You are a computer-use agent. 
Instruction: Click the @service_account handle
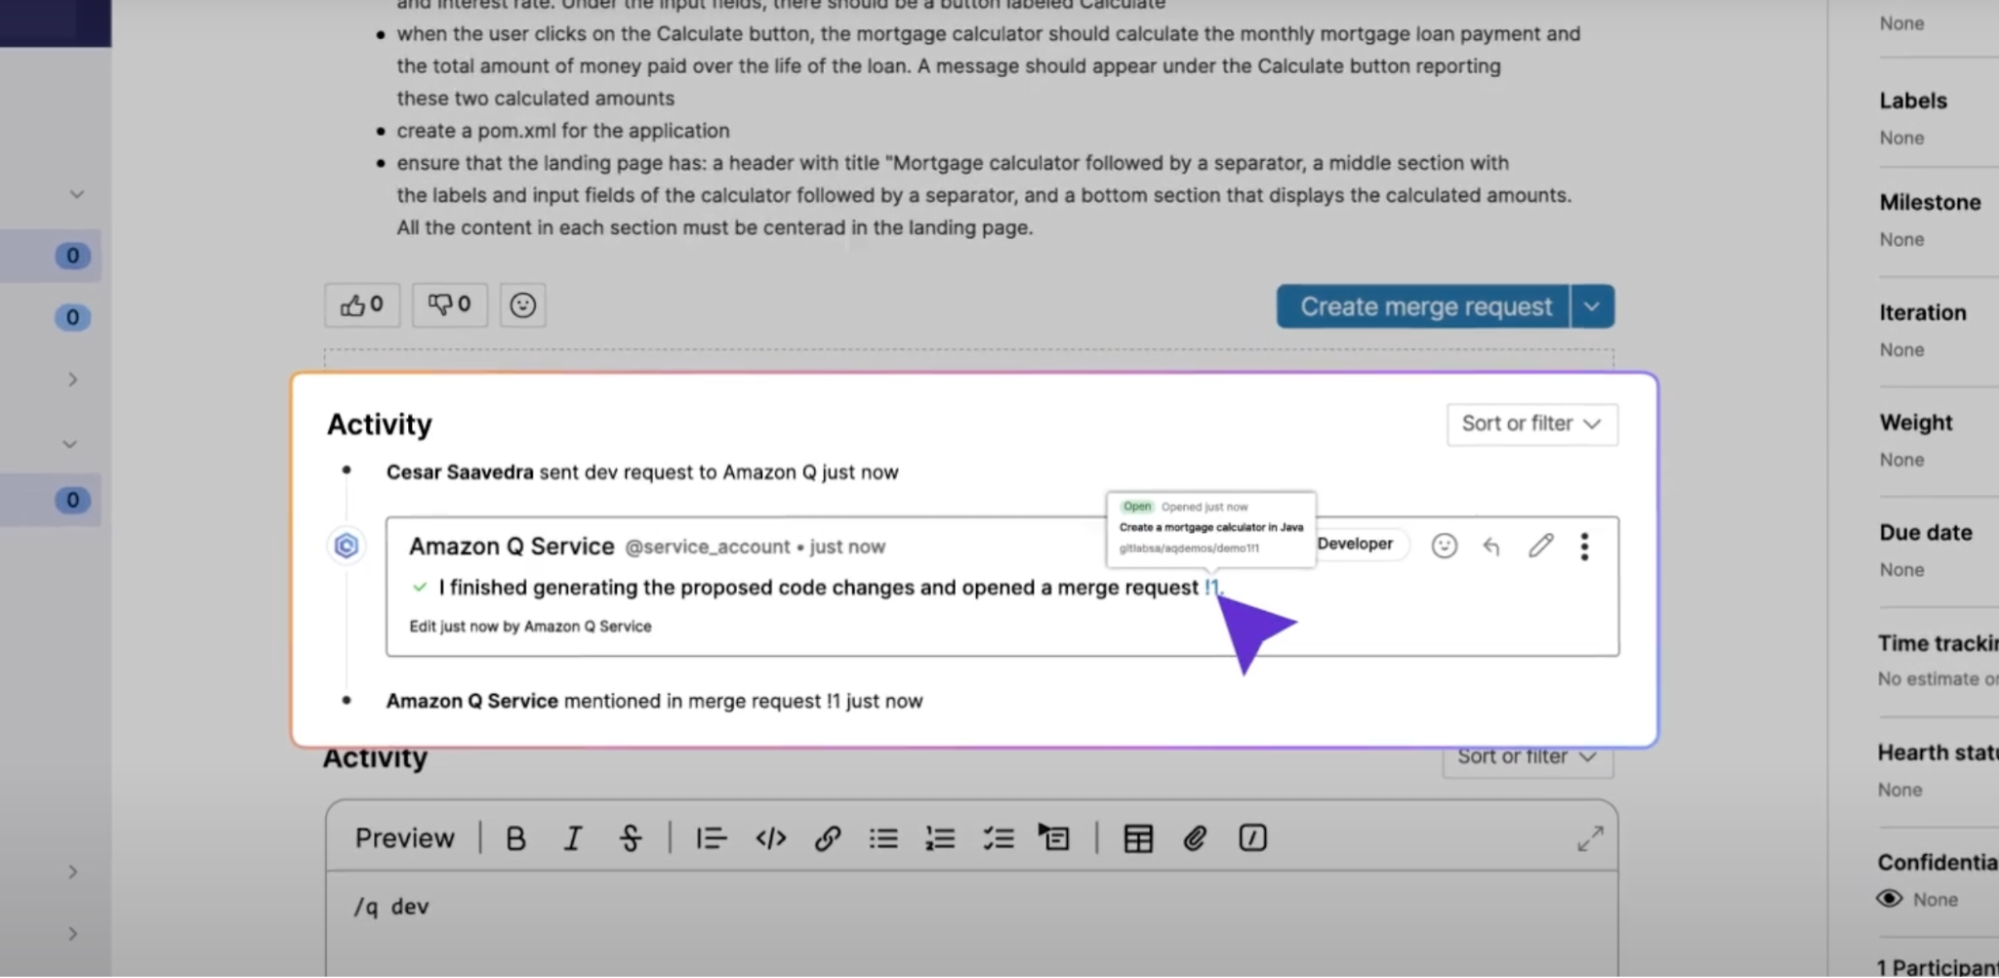pyautogui.click(x=707, y=547)
